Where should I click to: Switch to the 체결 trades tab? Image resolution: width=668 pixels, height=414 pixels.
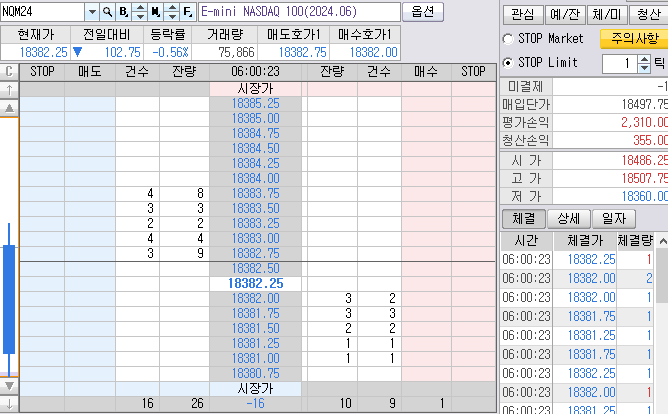524,218
